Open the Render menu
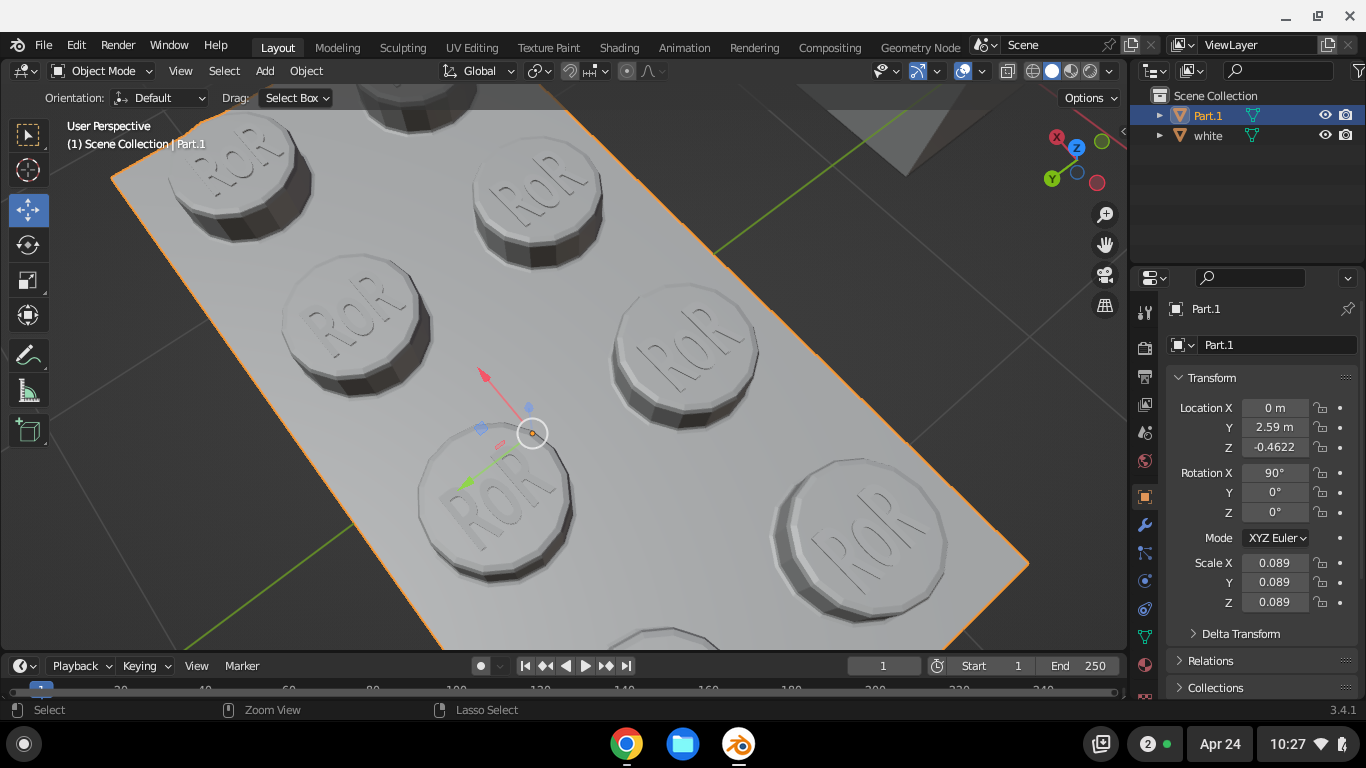Image resolution: width=1366 pixels, height=768 pixels. (x=118, y=45)
